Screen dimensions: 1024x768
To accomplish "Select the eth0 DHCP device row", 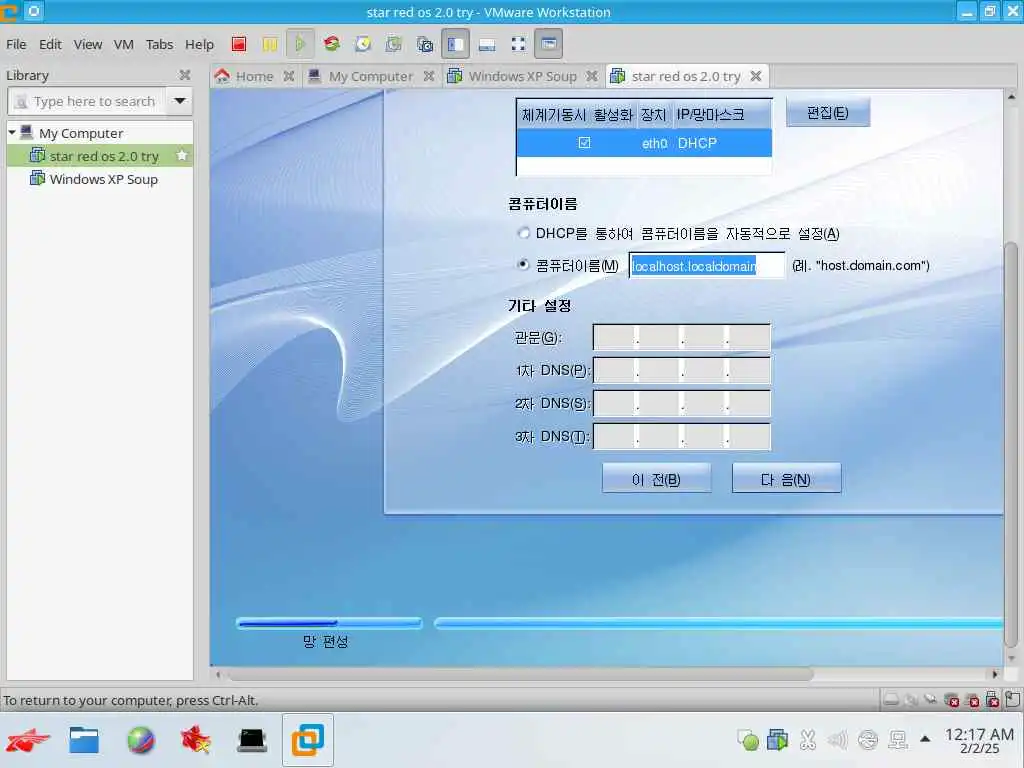I will click(x=644, y=142).
